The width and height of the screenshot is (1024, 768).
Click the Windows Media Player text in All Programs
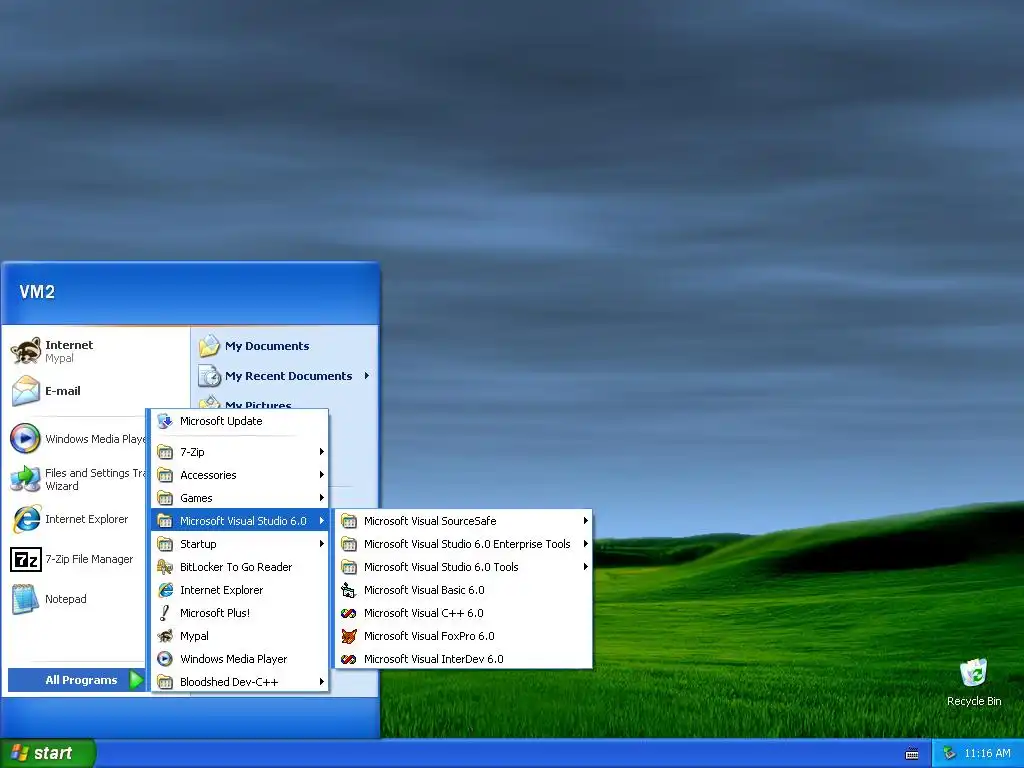click(234, 659)
